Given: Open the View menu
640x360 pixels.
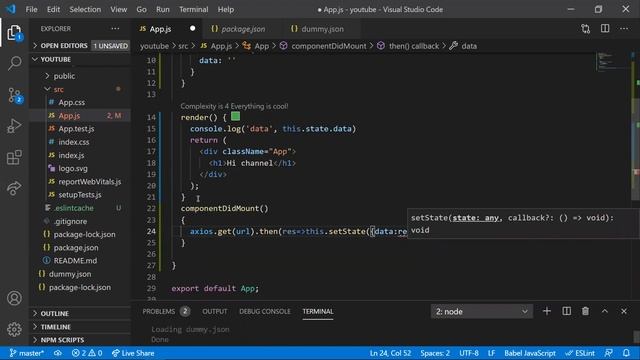Looking at the screenshot, I should [118, 9].
